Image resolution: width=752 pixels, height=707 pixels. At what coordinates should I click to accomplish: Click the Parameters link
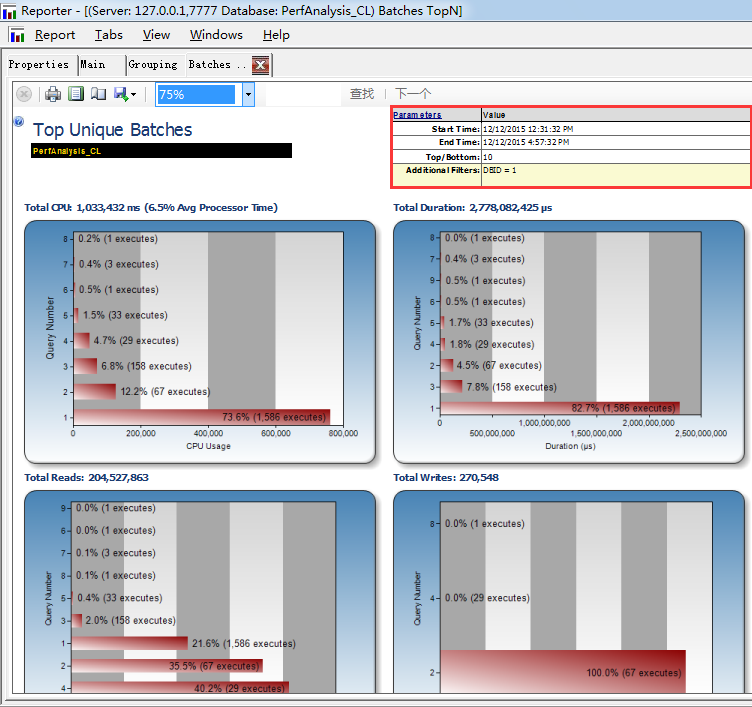[417, 115]
